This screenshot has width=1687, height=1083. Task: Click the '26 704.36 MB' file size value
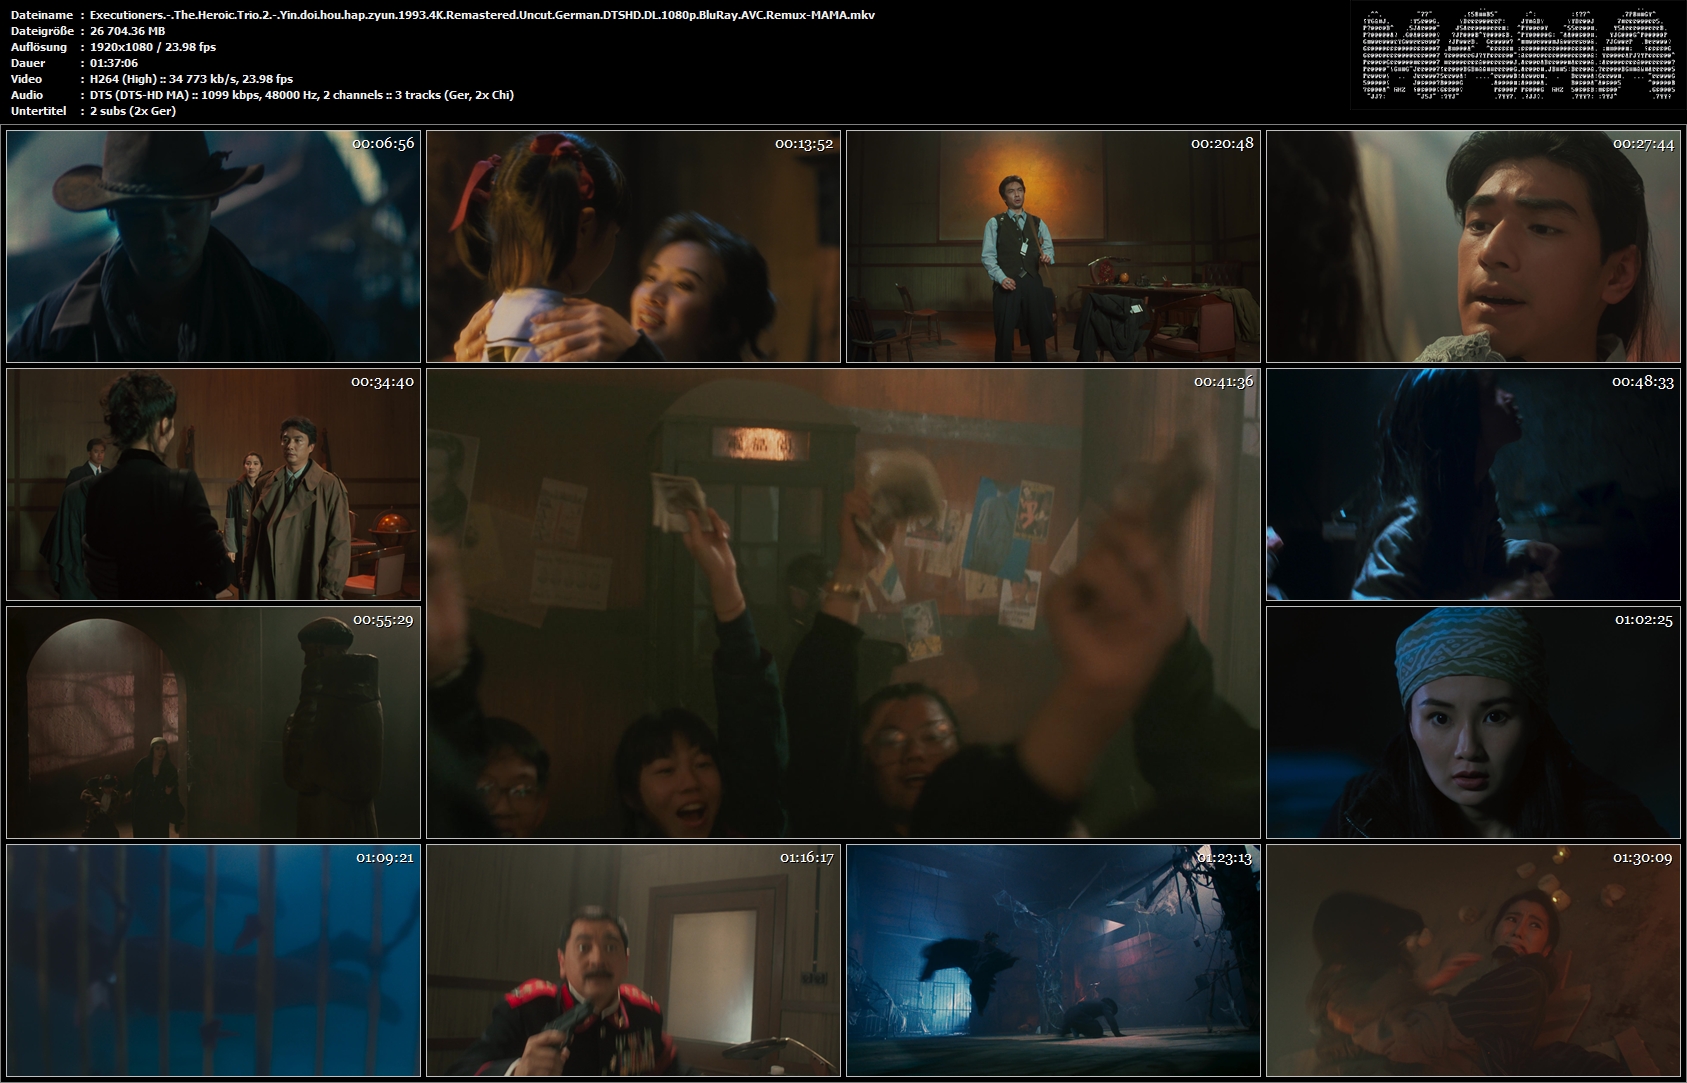tap(127, 31)
